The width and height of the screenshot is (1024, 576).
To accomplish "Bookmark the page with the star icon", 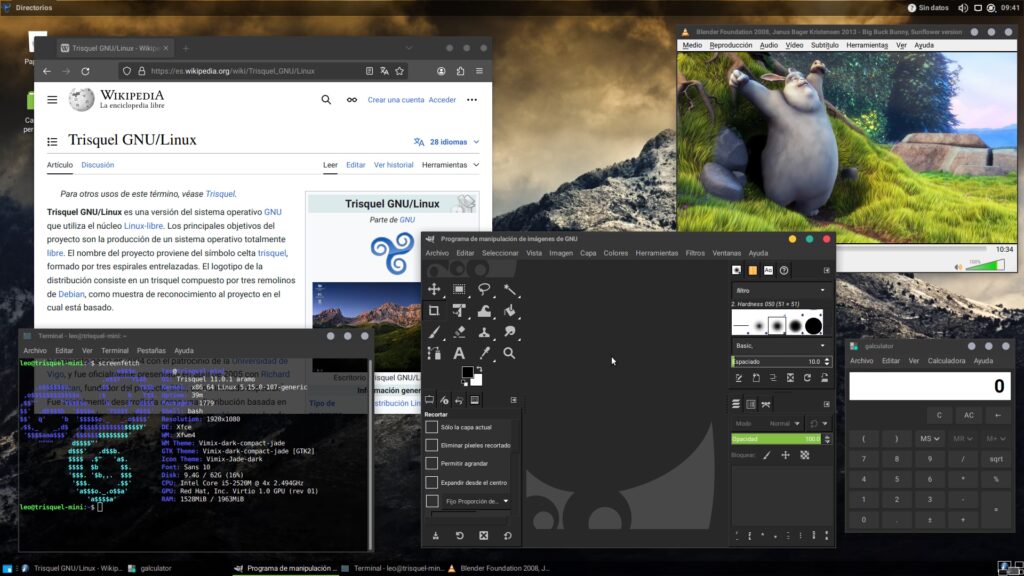I will pos(400,71).
